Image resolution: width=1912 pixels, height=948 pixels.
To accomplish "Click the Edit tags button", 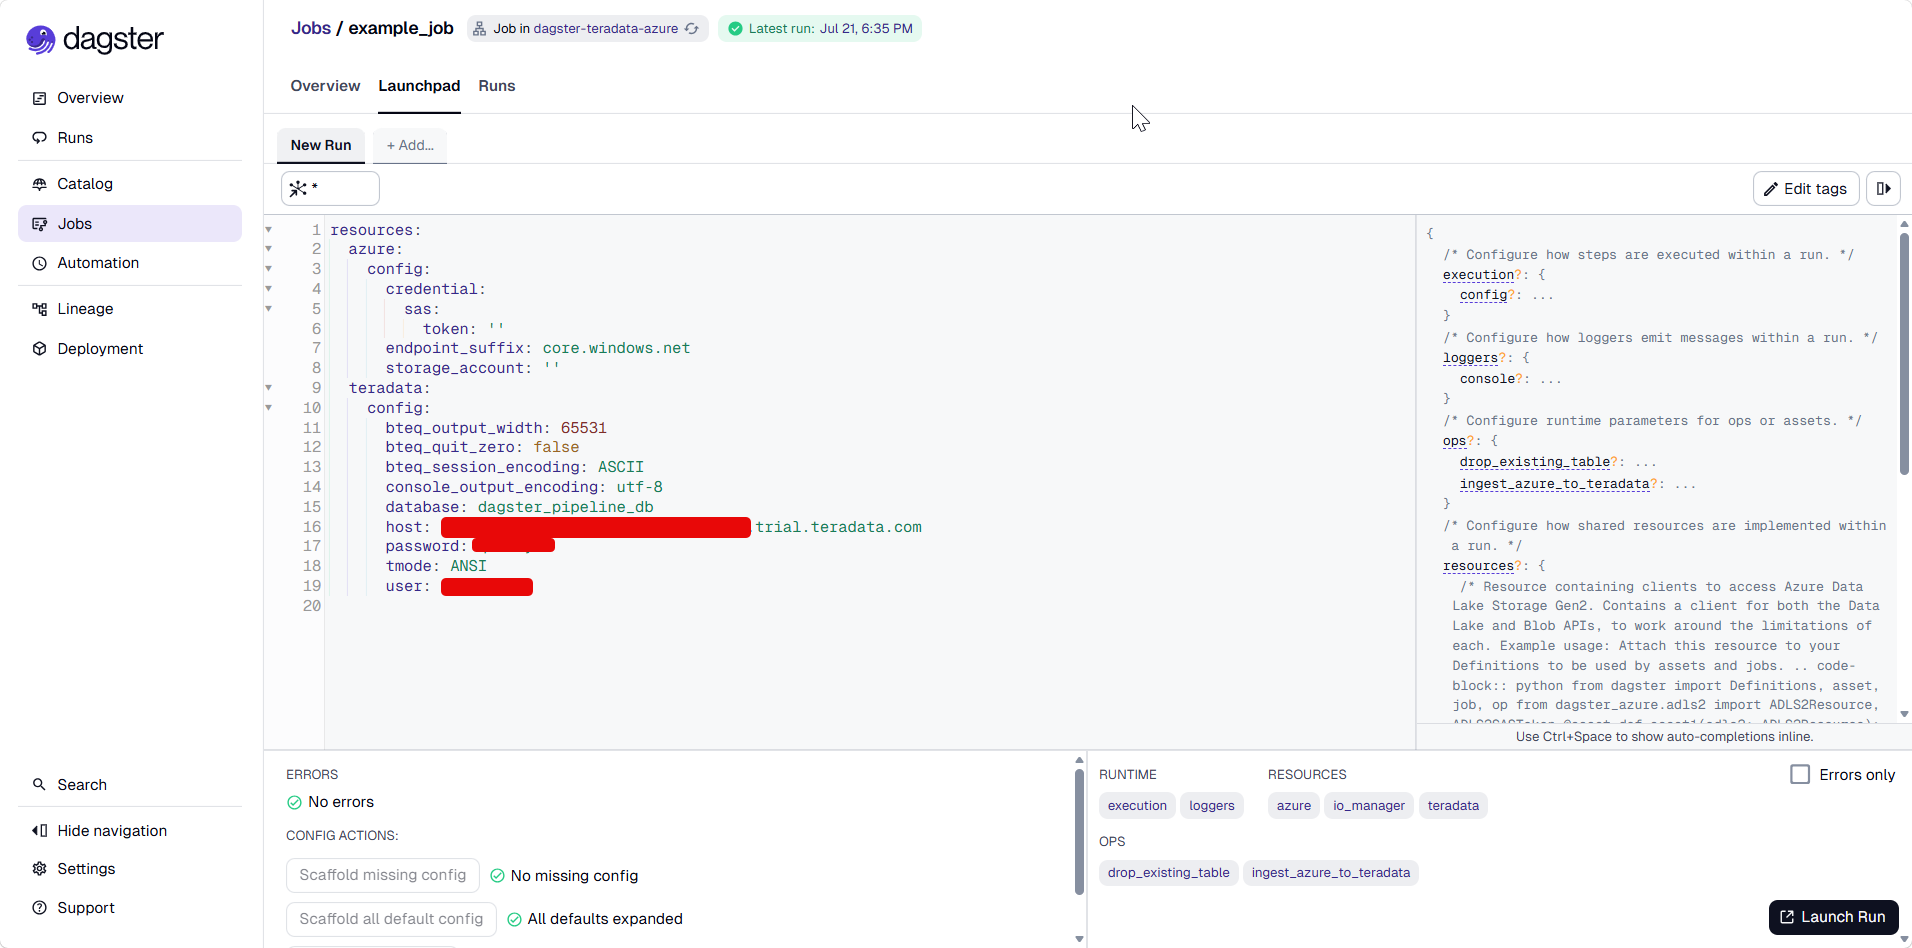I will pos(1806,189).
